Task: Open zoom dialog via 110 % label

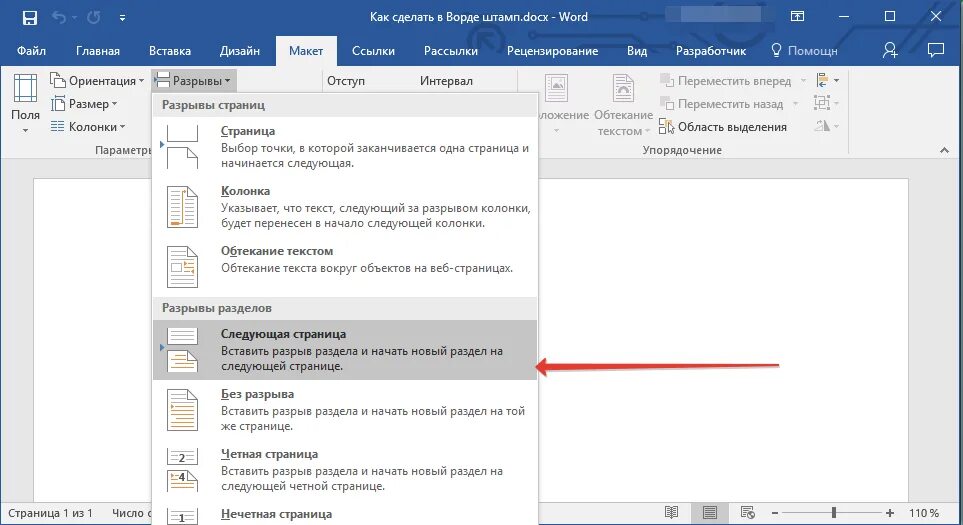Action: tap(924, 513)
